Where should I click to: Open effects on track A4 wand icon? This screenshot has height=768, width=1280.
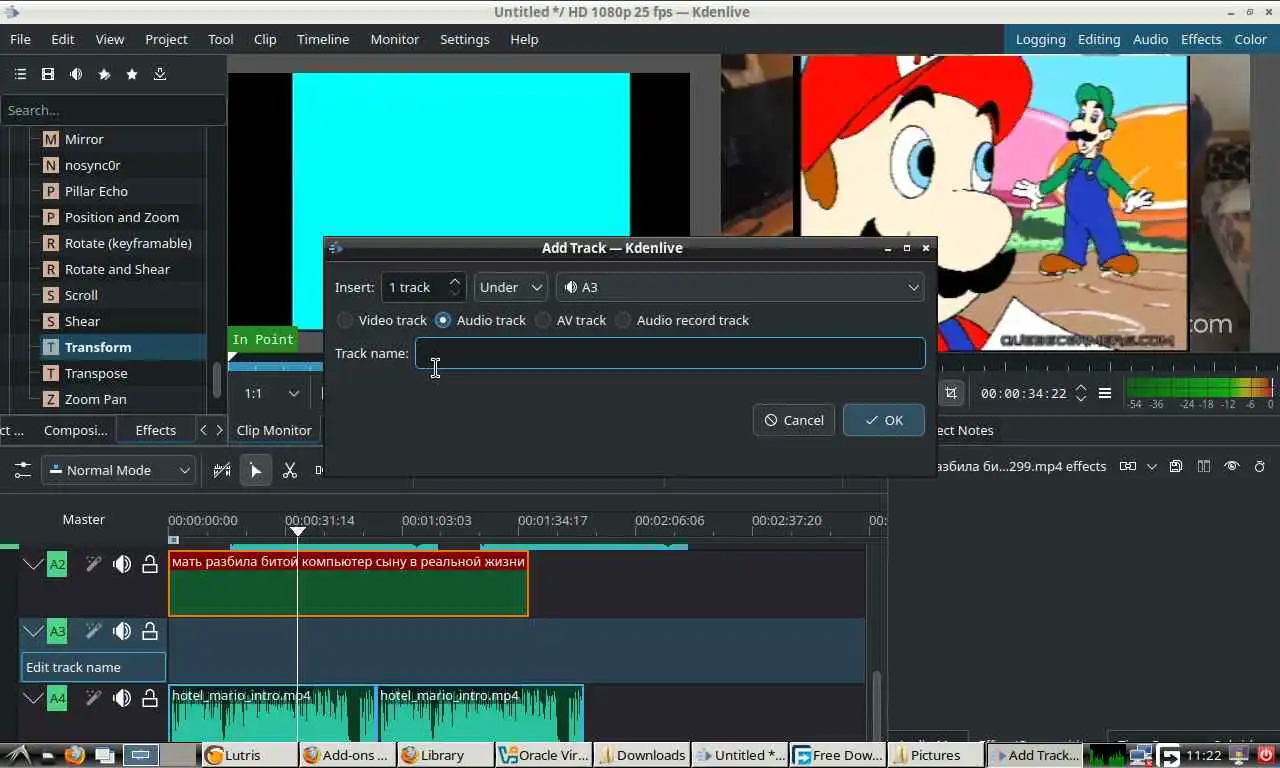point(93,698)
